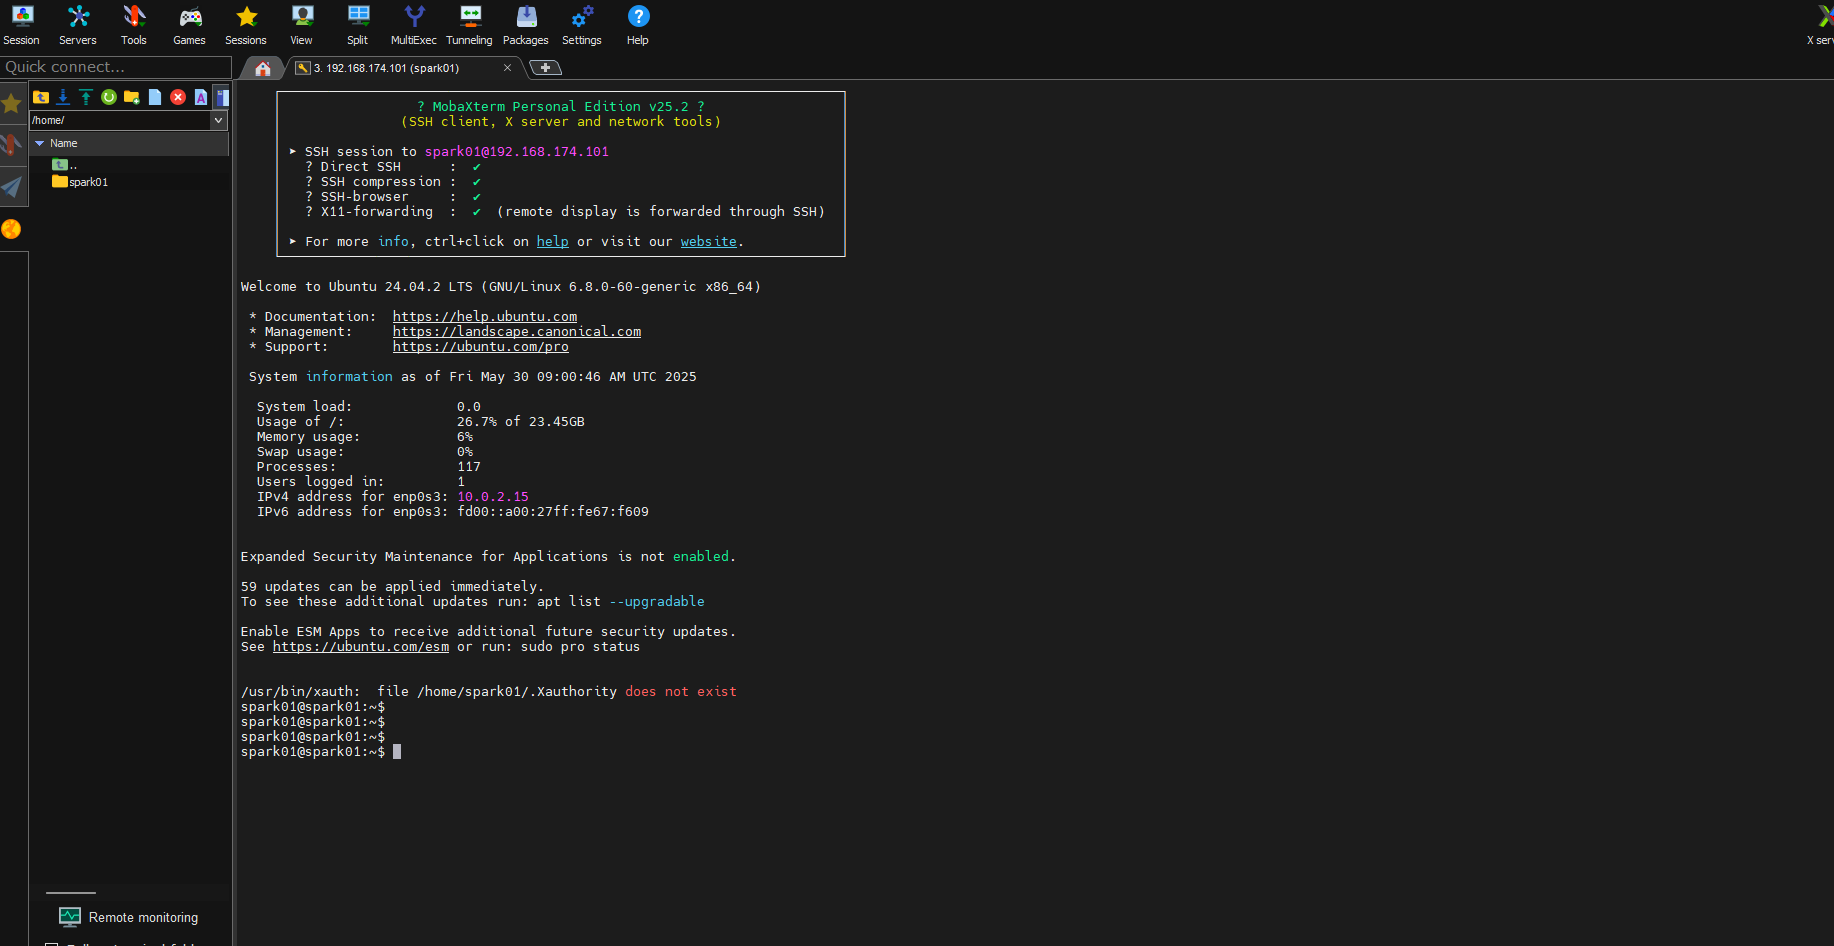The height and width of the screenshot is (946, 1834).
Task: Open the Sessions star sidebar tab
Action: tap(12, 104)
